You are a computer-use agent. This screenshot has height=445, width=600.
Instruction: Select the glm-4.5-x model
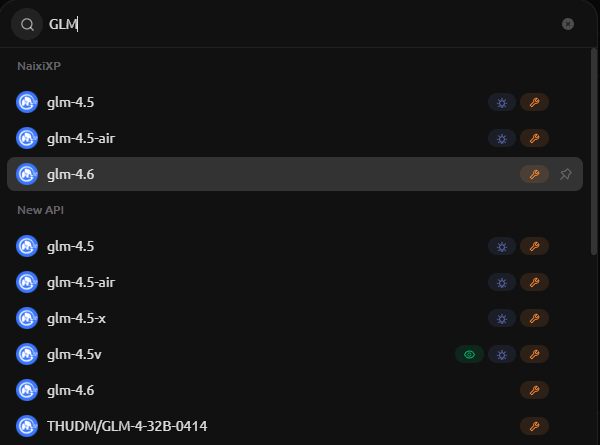76,318
